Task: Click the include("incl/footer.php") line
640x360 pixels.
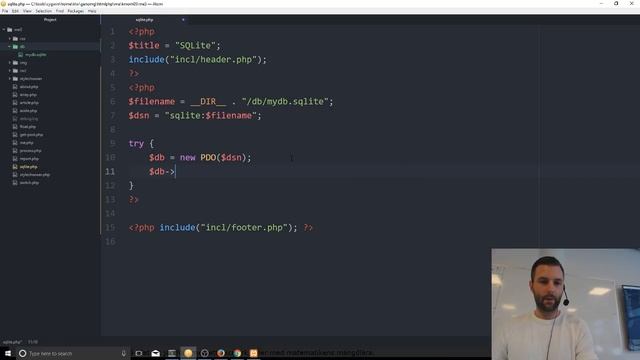Action: (220, 227)
